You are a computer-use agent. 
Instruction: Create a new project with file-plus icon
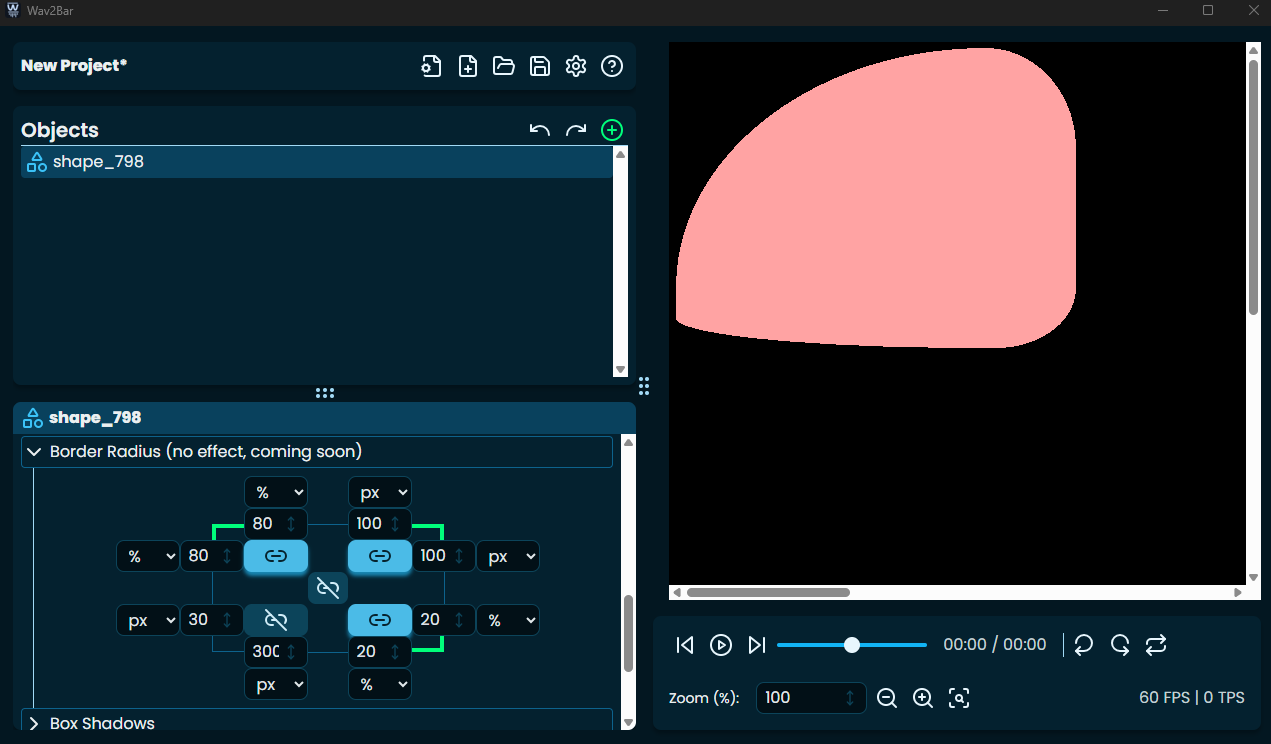468,66
